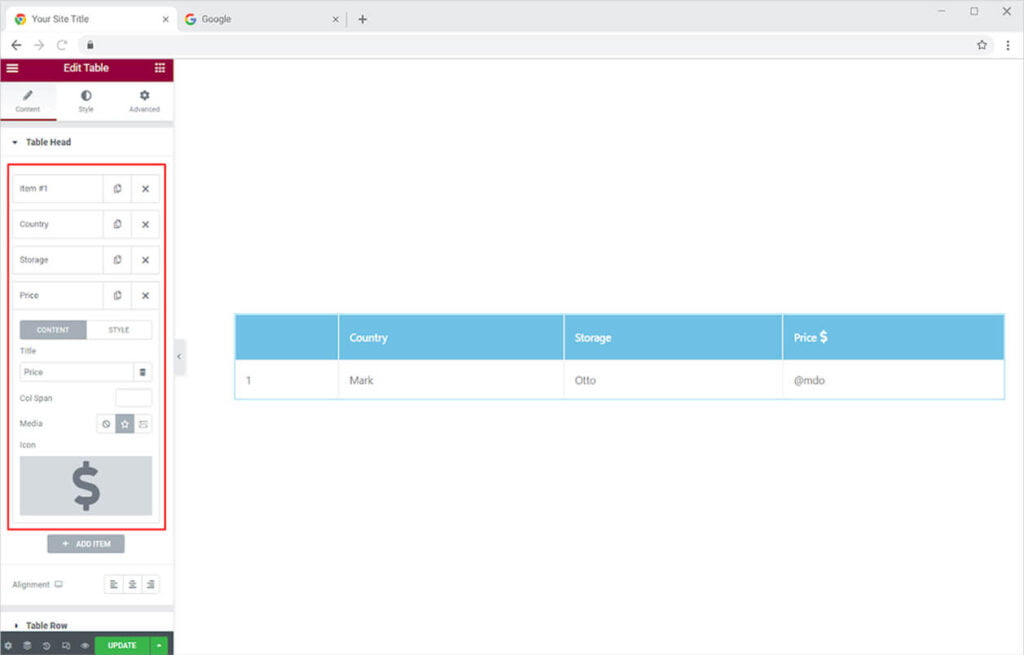Set Media type to none
Screen dimensions: 1024x655
tap(105, 424)
